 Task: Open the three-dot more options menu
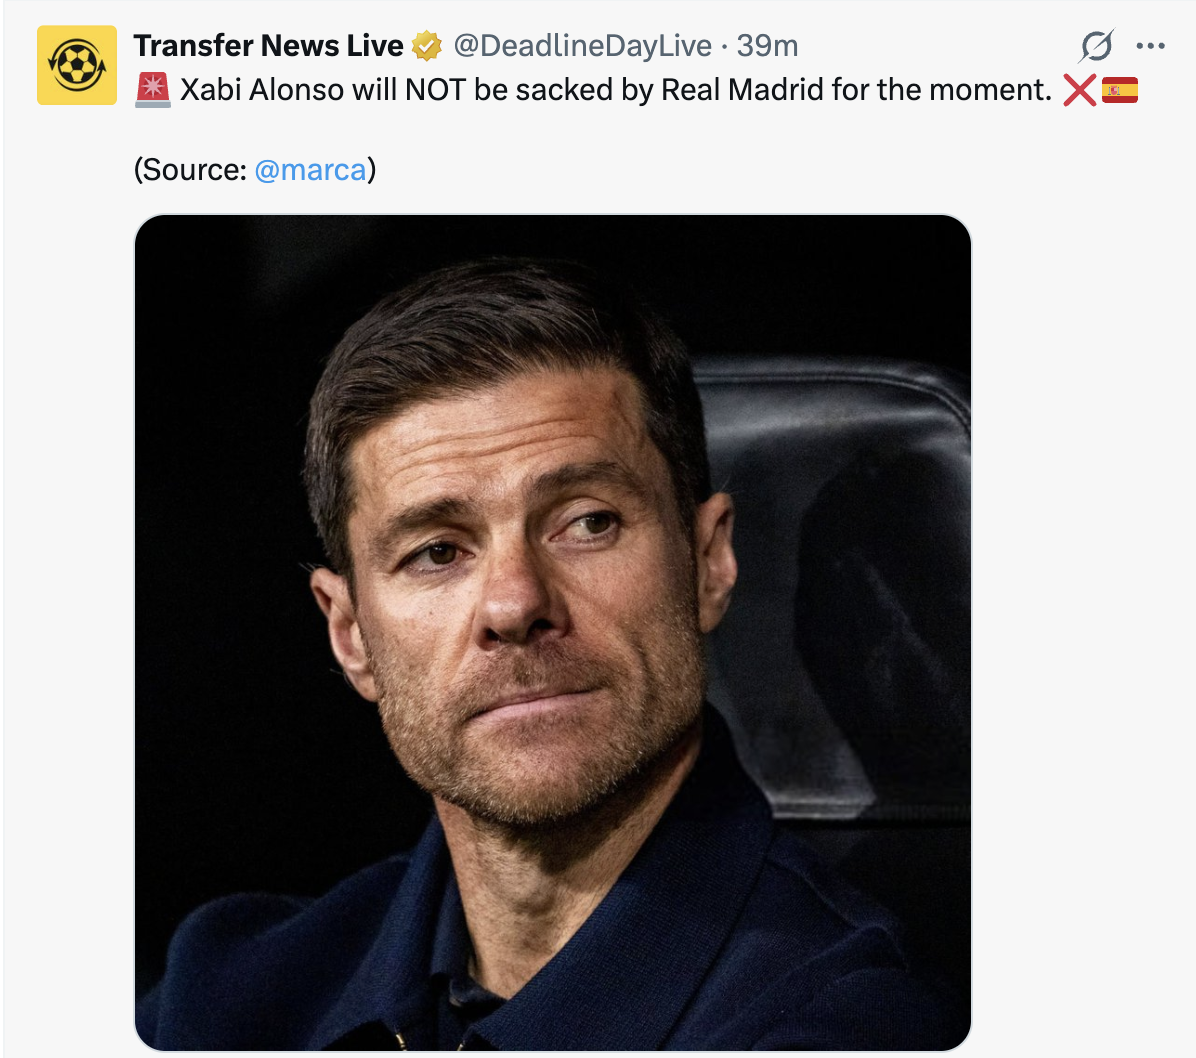pos(1151,46)
